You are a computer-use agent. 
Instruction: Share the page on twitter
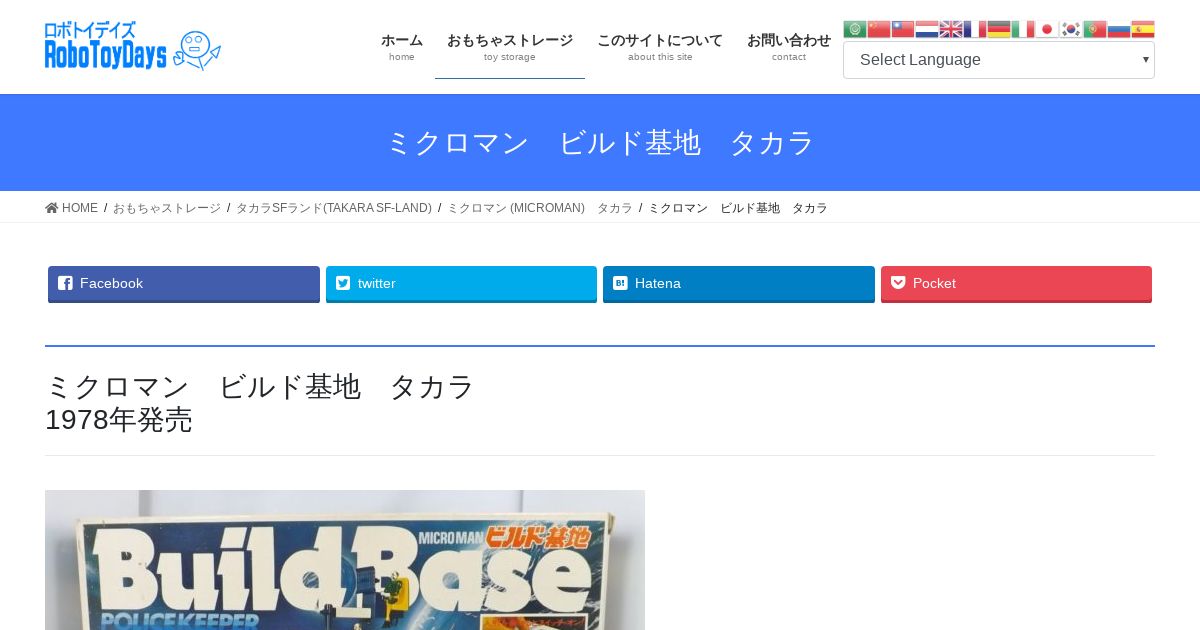click(461, 284)
